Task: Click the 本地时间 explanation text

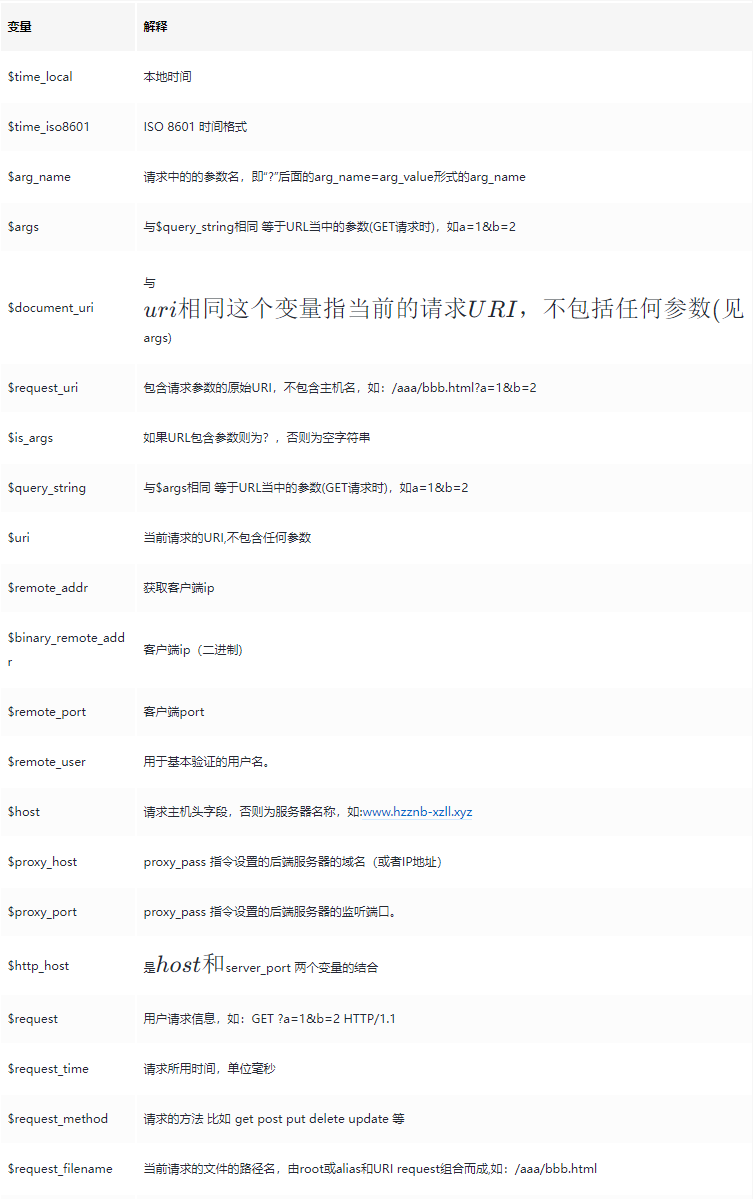Action: coord(167,76)
